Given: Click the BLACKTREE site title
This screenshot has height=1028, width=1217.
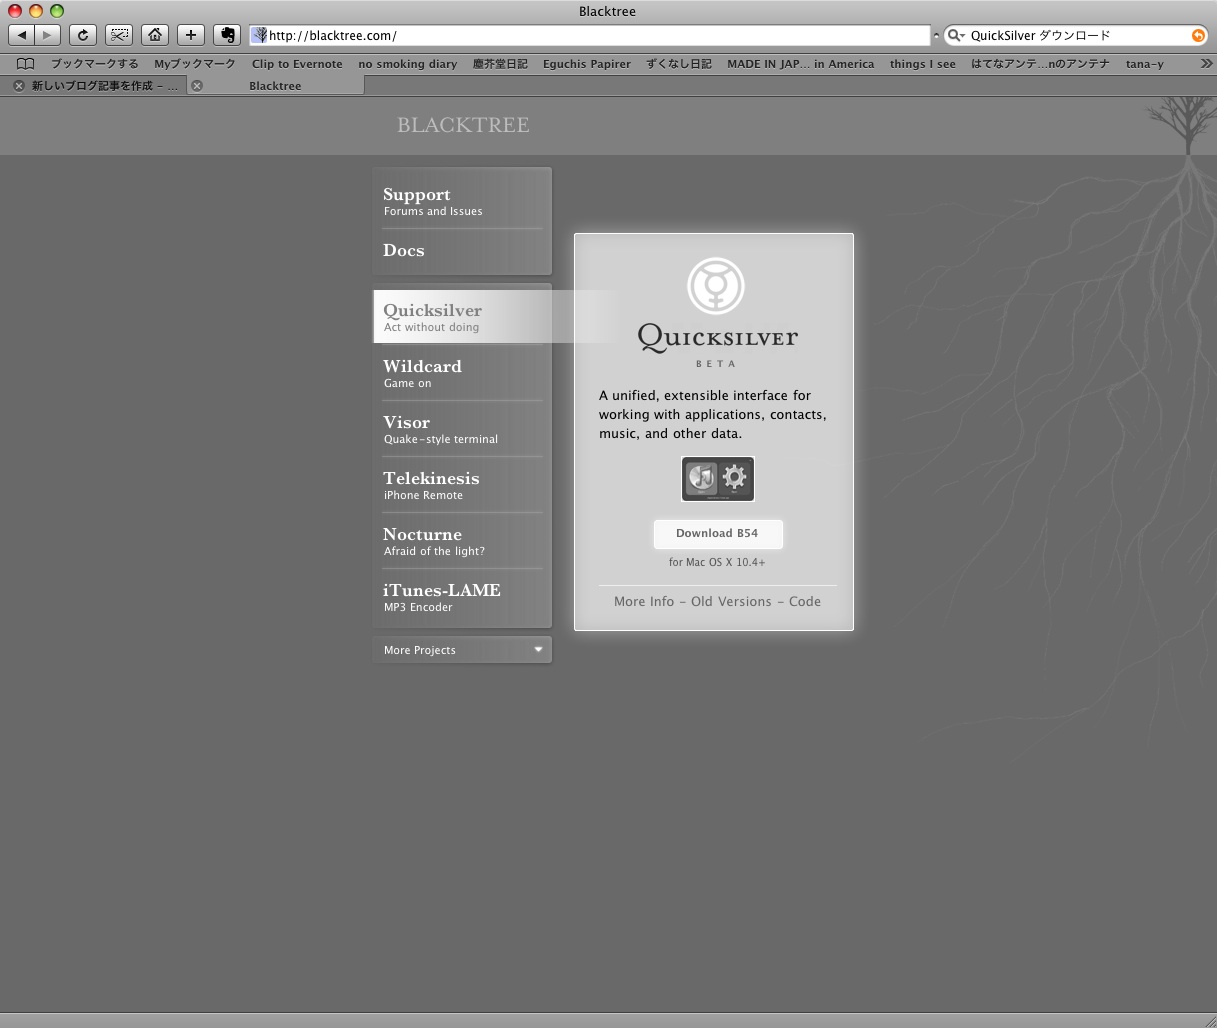Looking at the screenshot, I should 463,125.
